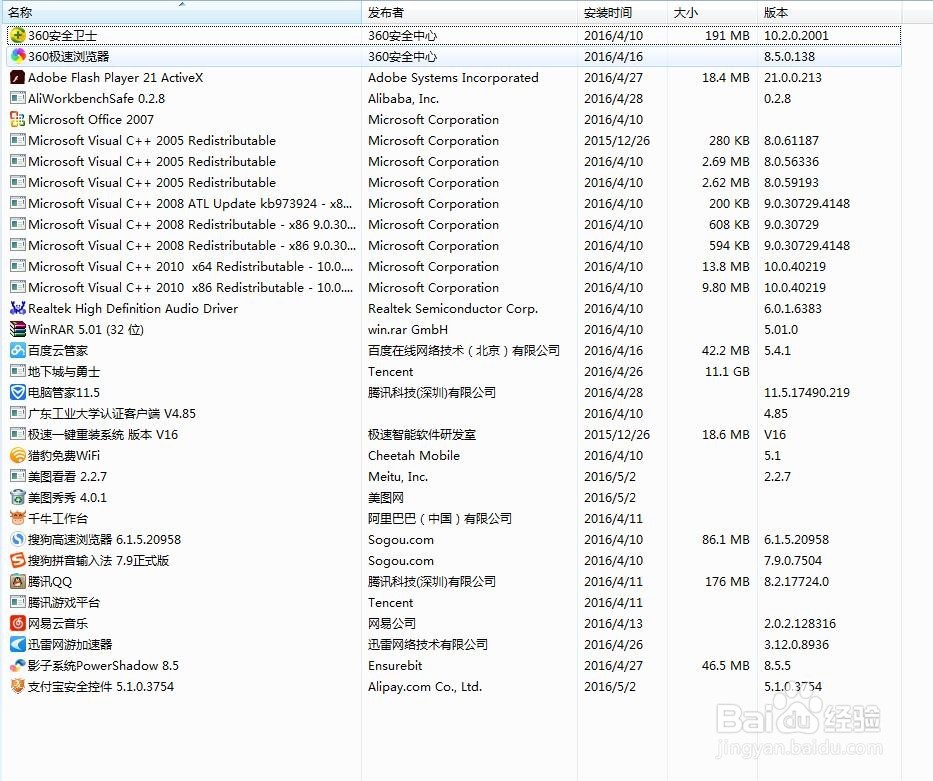The height and width of the screenshot is (781, 933).
Task: Click the size value 11.1 GB
Action: click(x=727, y=371)
